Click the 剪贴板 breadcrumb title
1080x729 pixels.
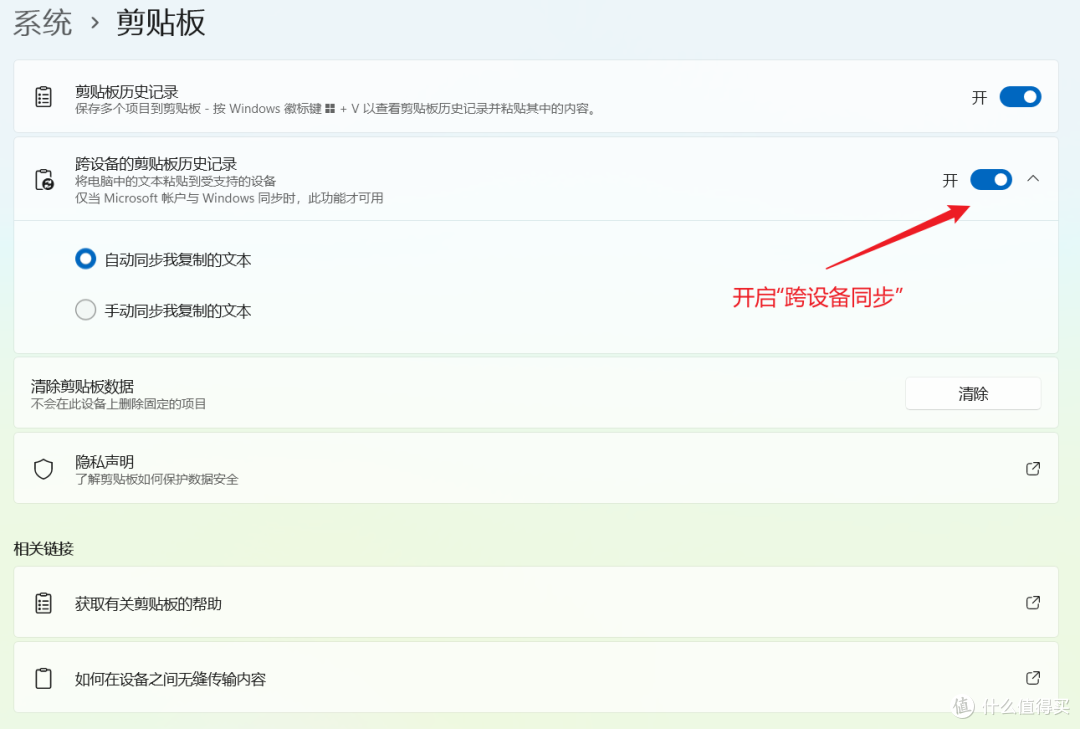coord(160,23)
